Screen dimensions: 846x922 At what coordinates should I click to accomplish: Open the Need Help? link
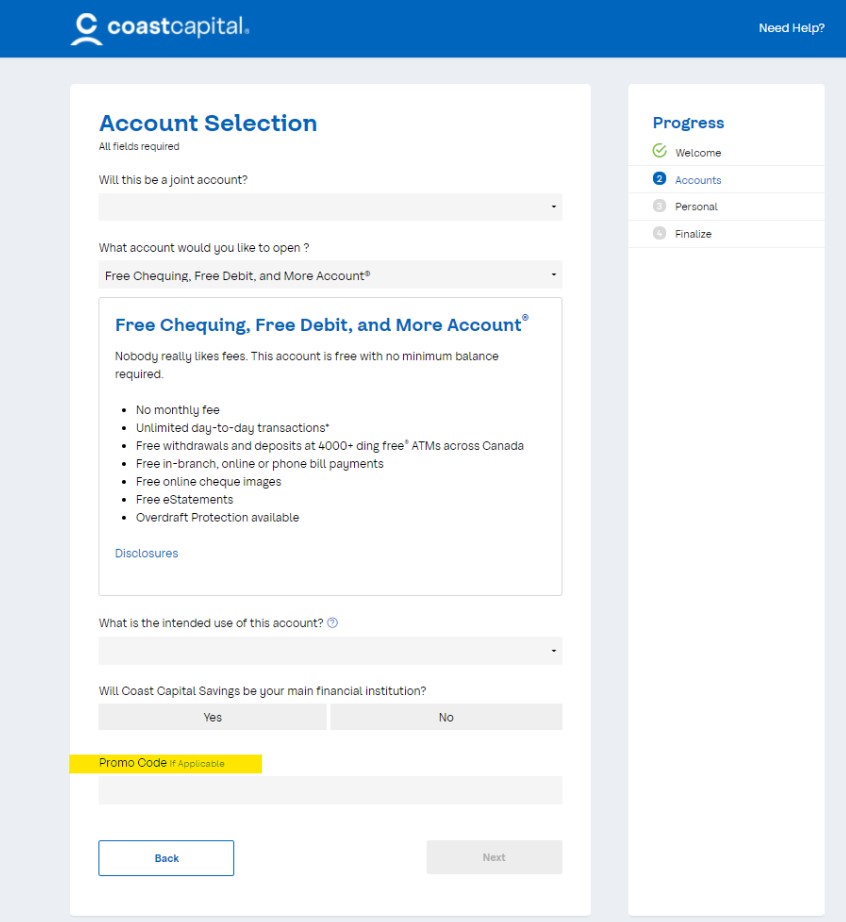[x=791, y=28]
